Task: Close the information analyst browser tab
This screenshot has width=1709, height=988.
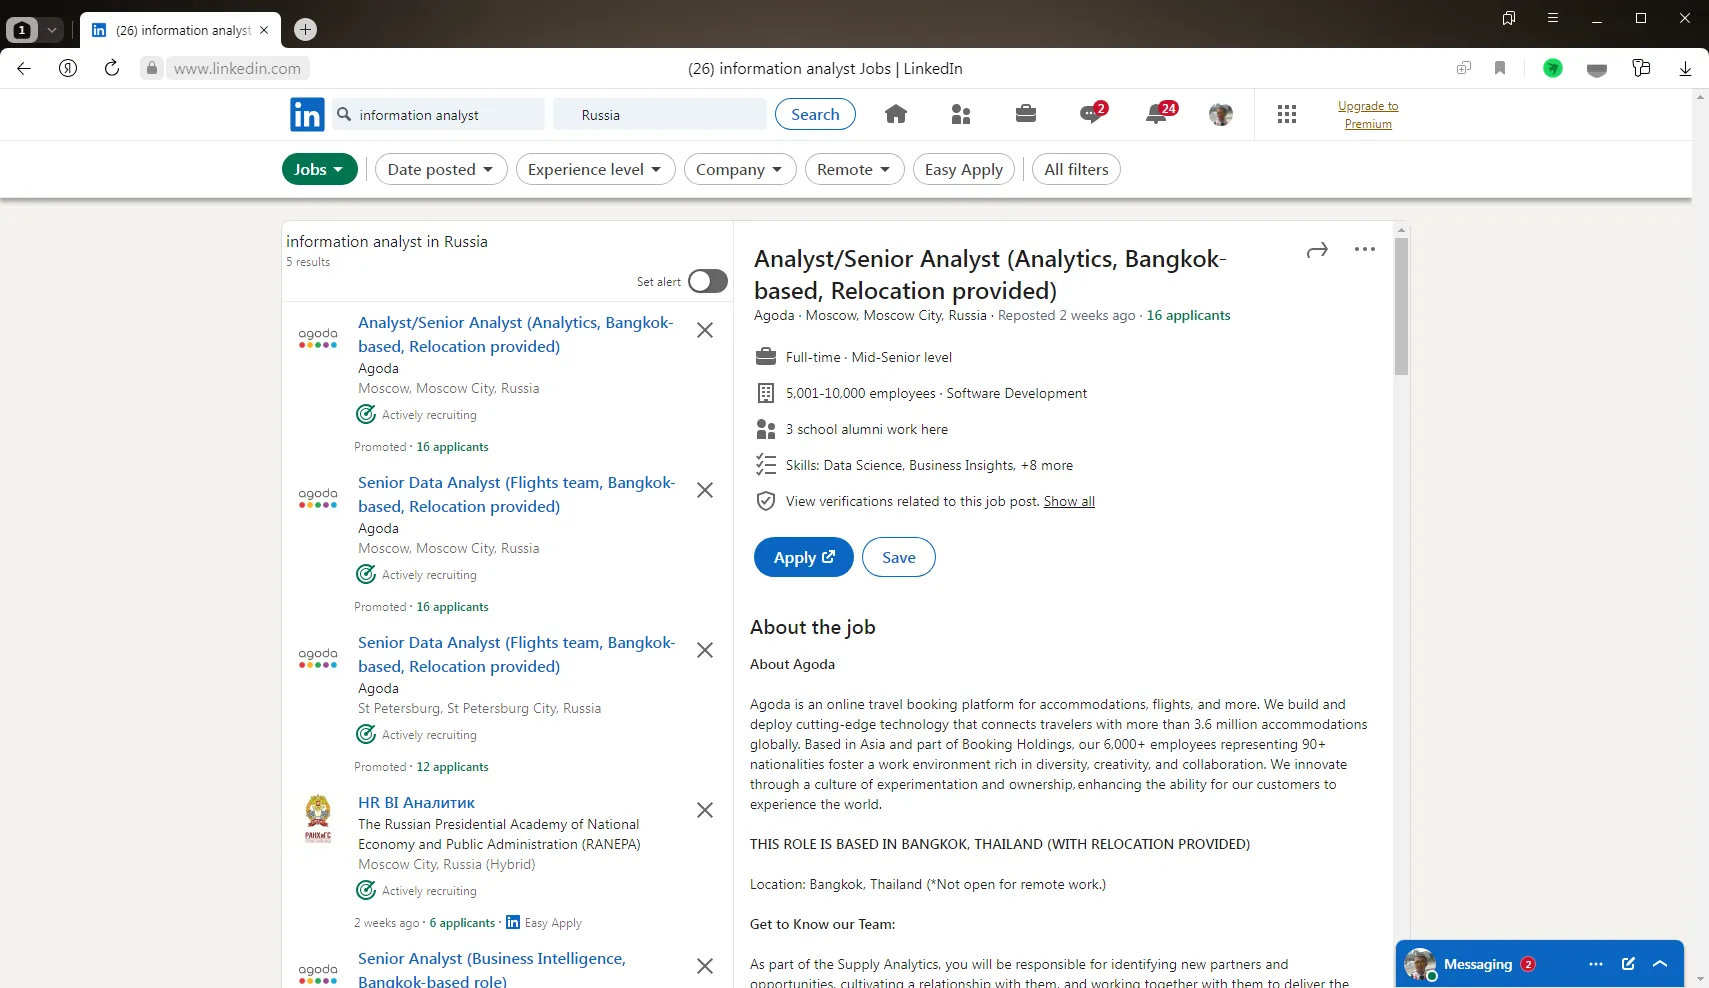Action: [264, 30]
